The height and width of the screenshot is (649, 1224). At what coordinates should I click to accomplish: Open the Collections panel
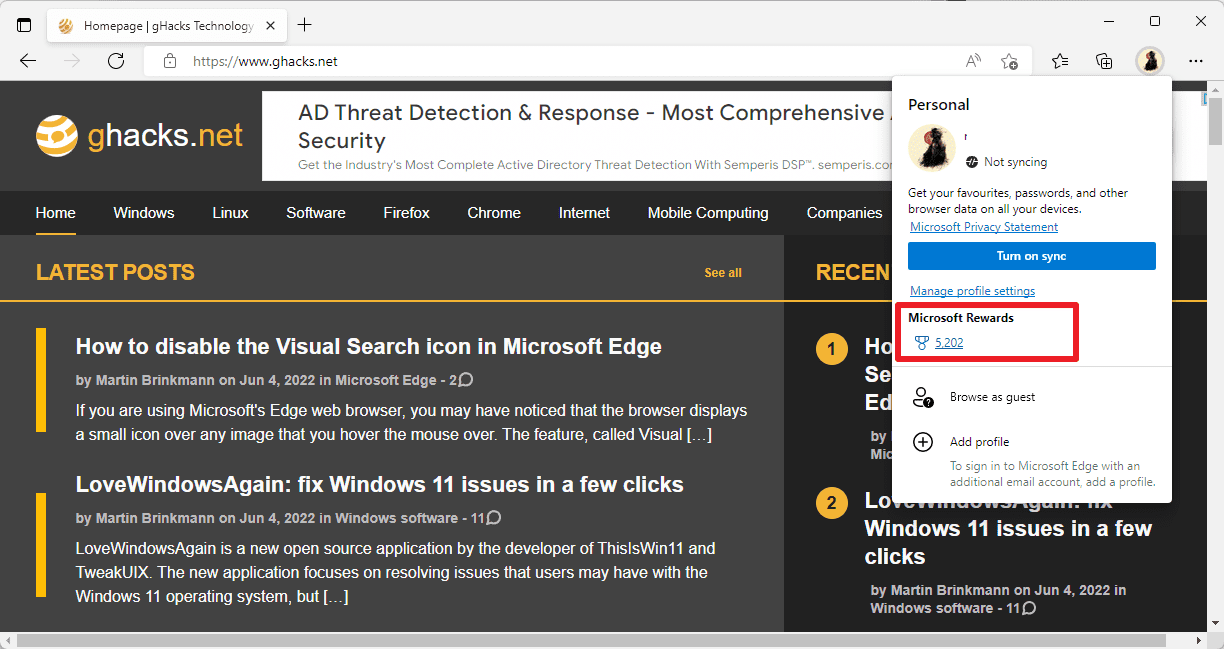tap(1103, 60)
